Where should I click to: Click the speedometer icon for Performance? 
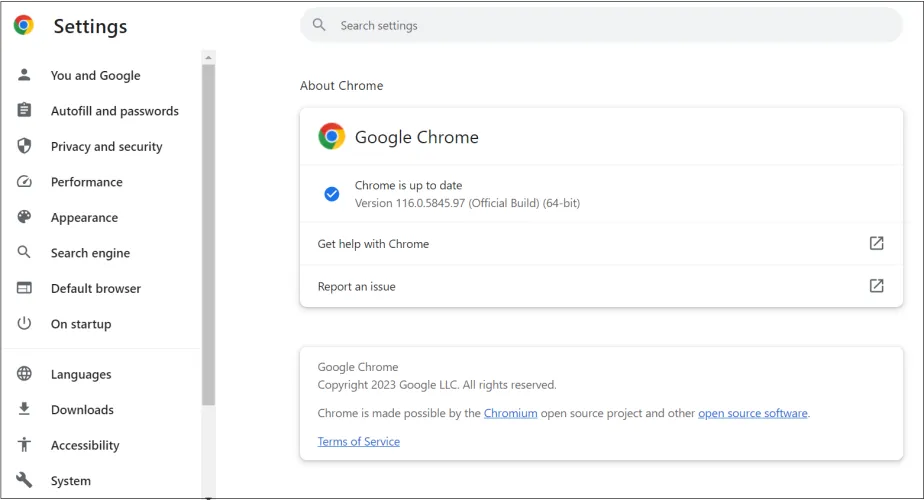coord(25,182)
